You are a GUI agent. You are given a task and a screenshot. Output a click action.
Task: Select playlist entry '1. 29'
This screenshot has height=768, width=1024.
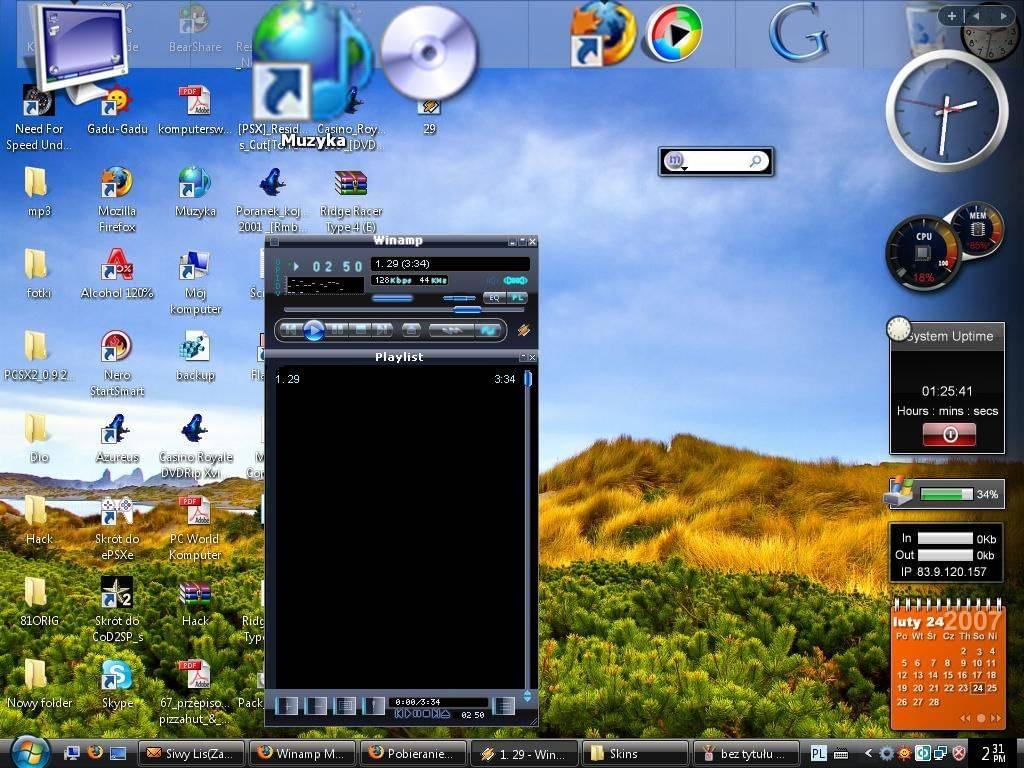pos(396,379)
